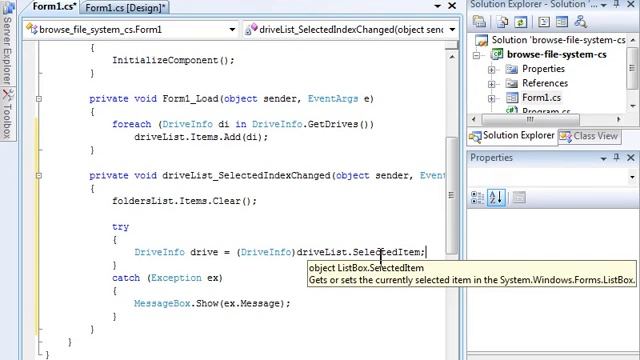The height and width of the screenshot is (360, 640).
Task: Select Form1.cs in Solution Explorer
Action: [541, 98]
